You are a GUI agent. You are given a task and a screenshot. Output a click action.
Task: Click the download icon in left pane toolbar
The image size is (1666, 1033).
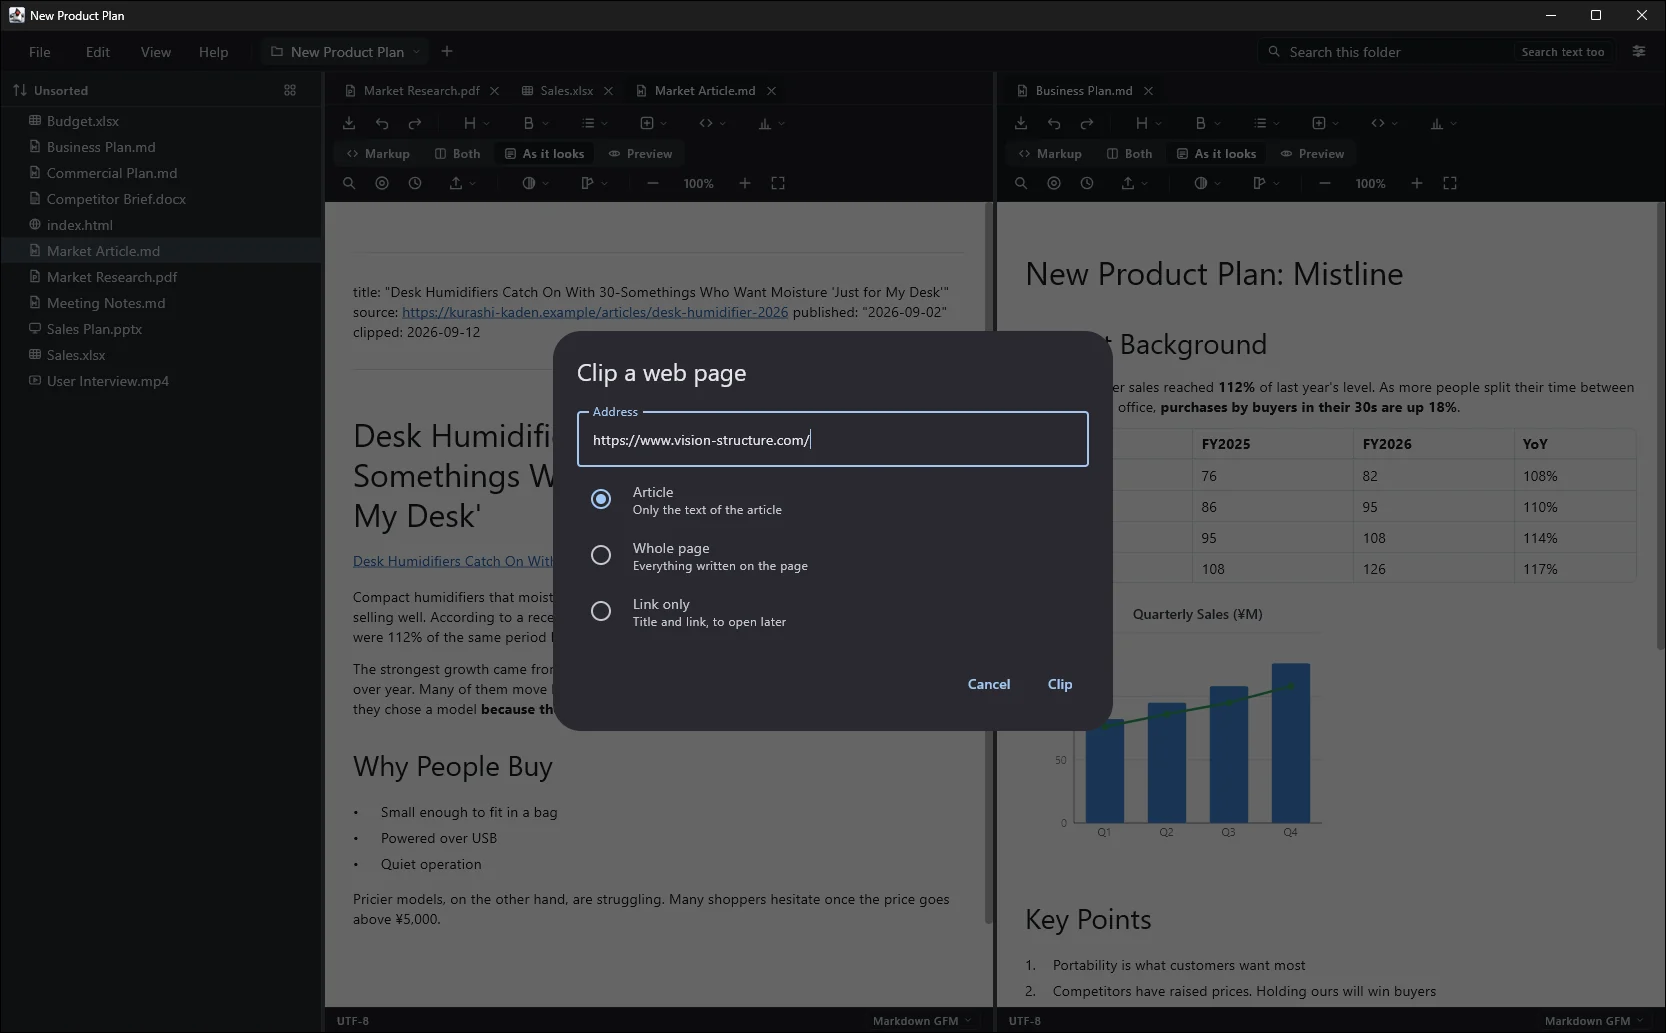(x=349, y=123)
